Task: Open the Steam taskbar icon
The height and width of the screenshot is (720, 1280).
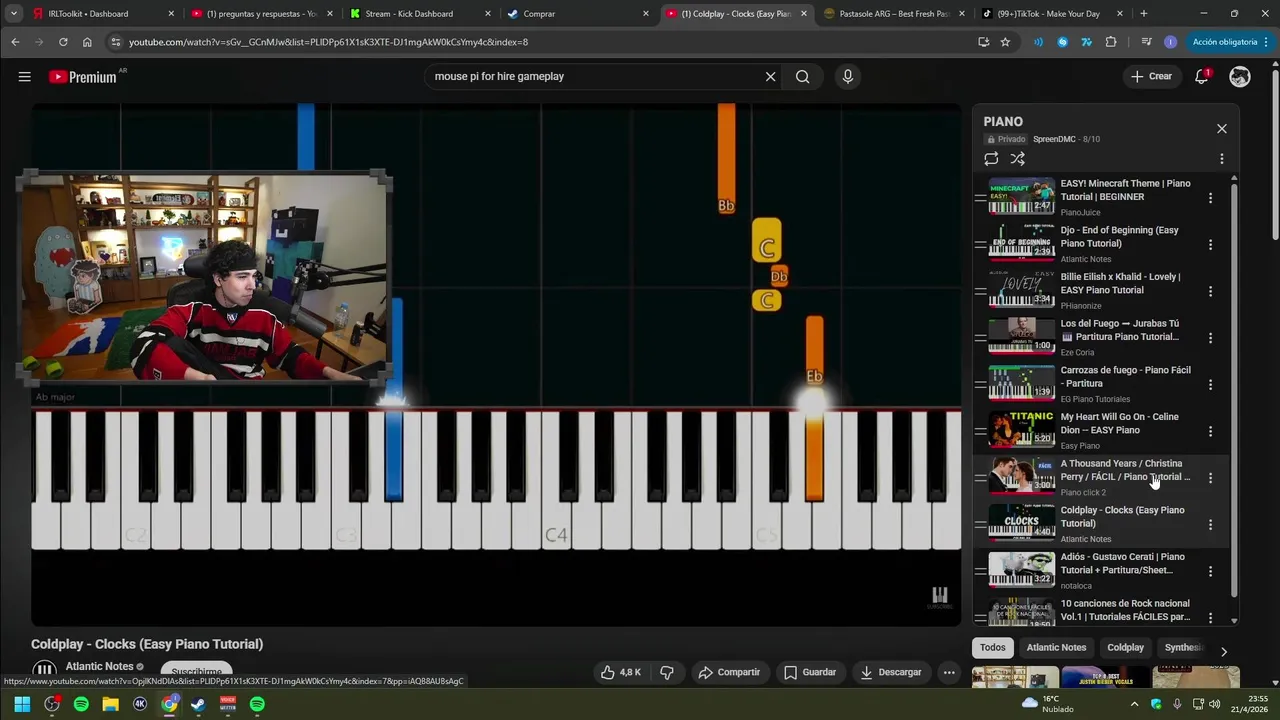Action: [x=198, y=704]
